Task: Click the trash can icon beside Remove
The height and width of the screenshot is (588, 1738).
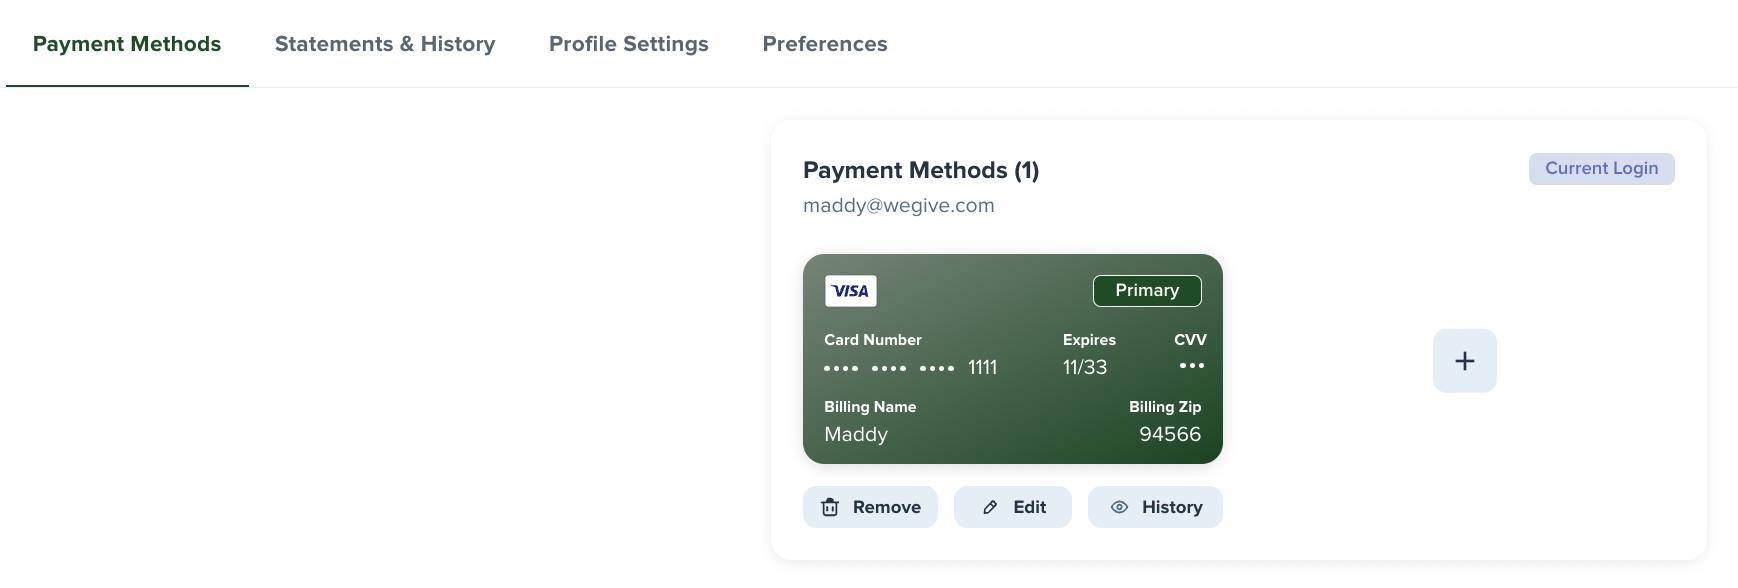Action: (830, 507)
